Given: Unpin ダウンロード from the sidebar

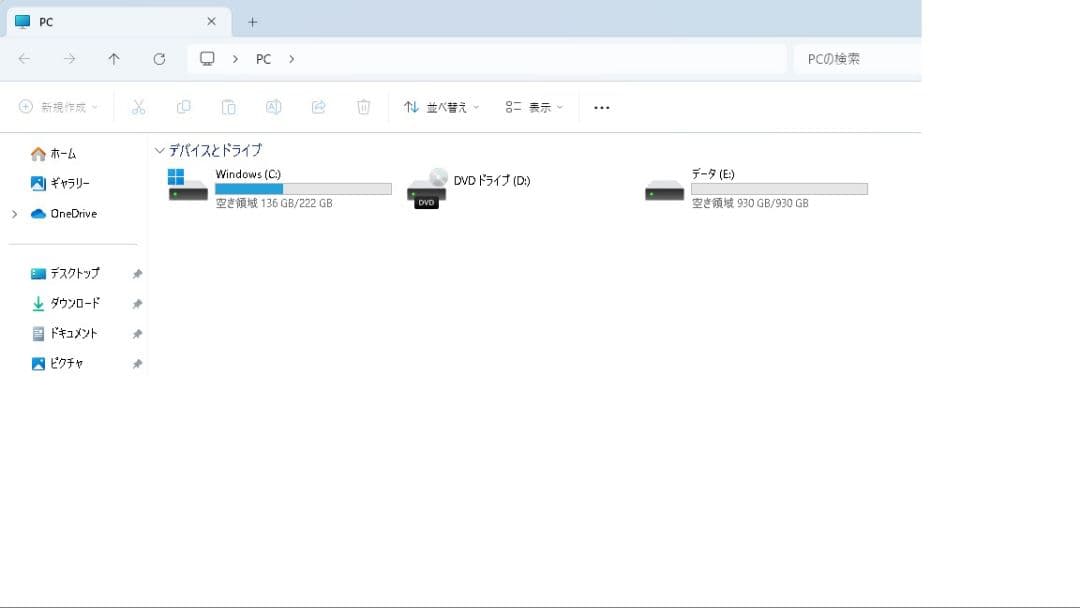Looking at the screenshot, I should tap(137, 303).
